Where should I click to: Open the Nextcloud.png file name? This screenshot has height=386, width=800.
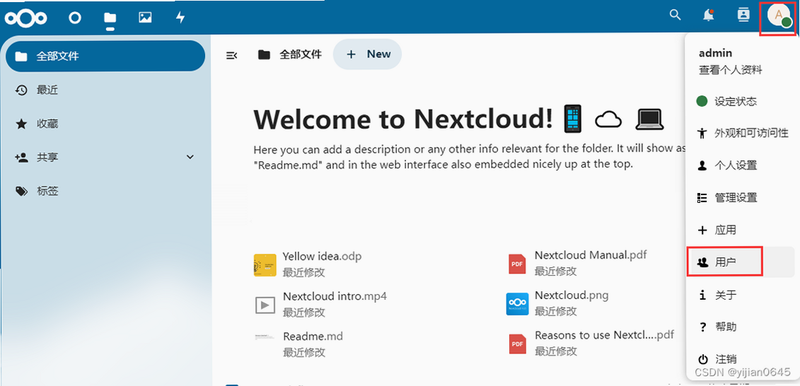(x=571, y=295)
